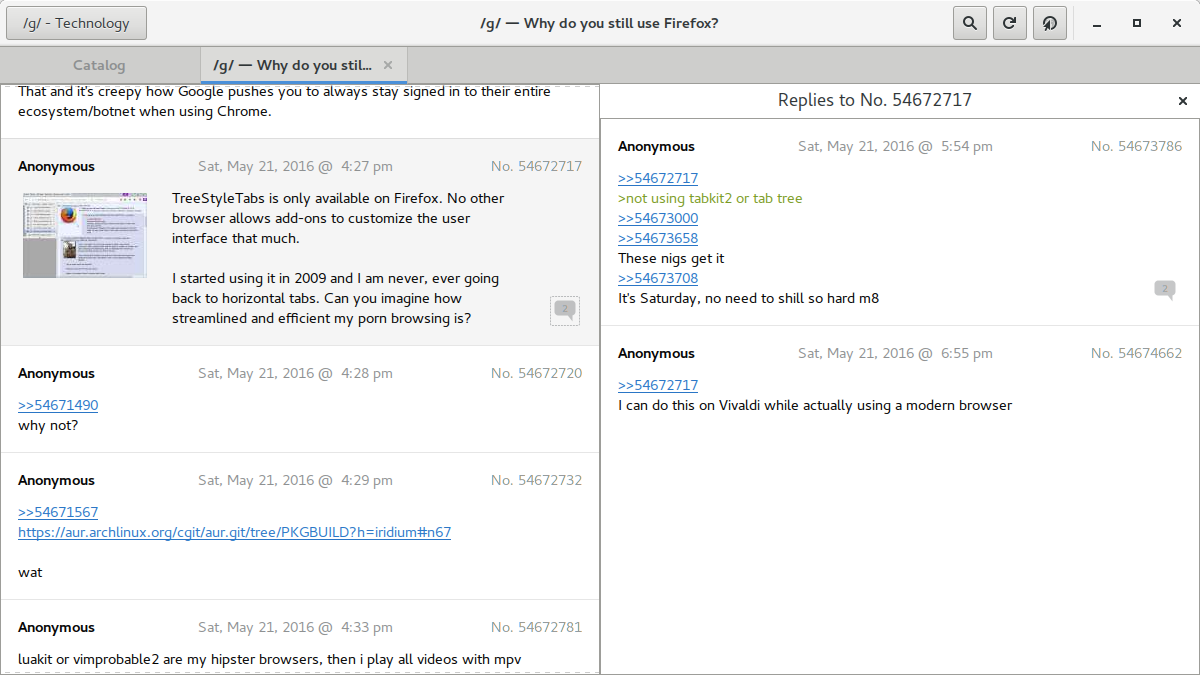Open the search tool in the header bar
The image size is (1200, 675).
tap(969, 23)
